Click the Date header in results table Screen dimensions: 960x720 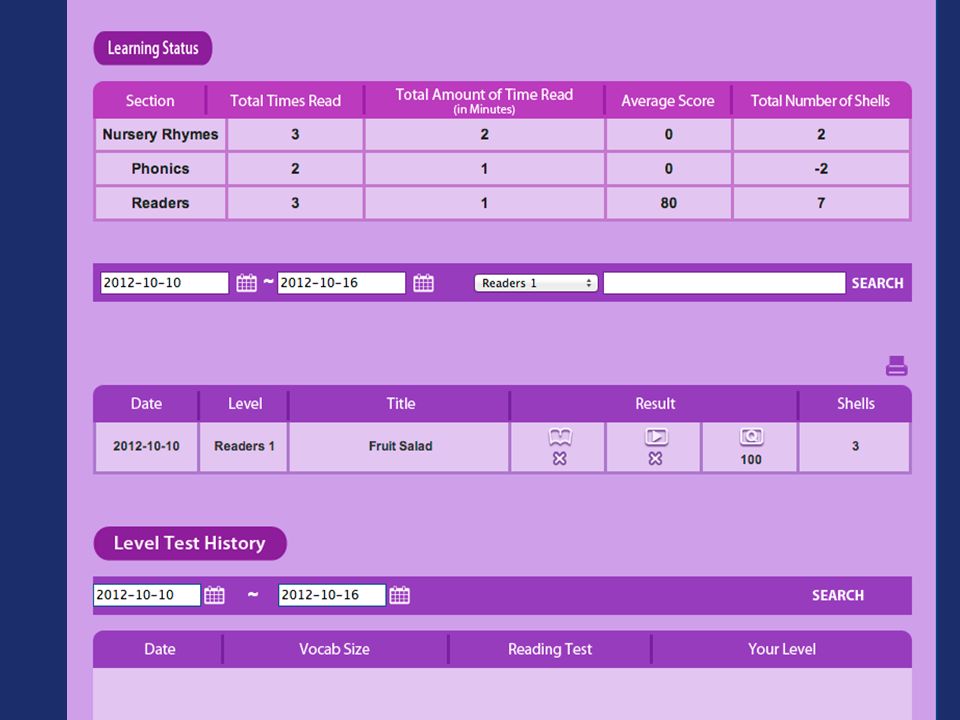click(146, 404)
